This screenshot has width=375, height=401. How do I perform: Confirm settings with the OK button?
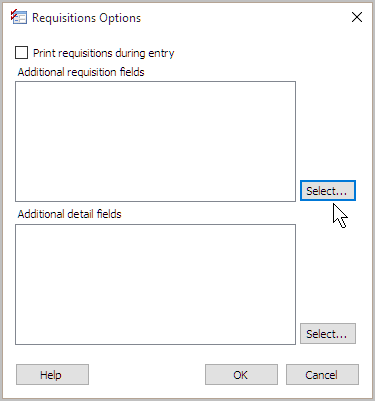(x=241, y=375)
